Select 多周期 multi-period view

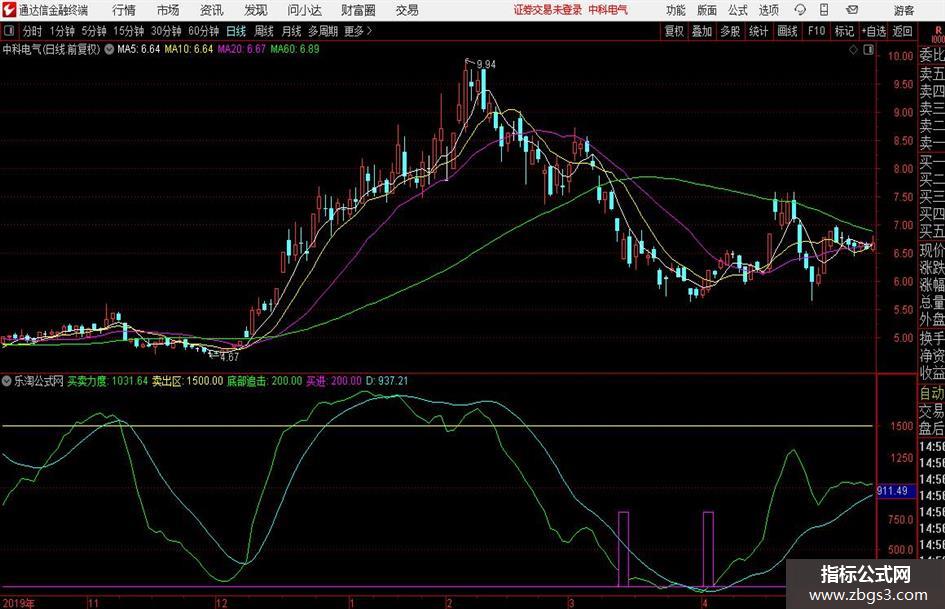coord(323,31)
